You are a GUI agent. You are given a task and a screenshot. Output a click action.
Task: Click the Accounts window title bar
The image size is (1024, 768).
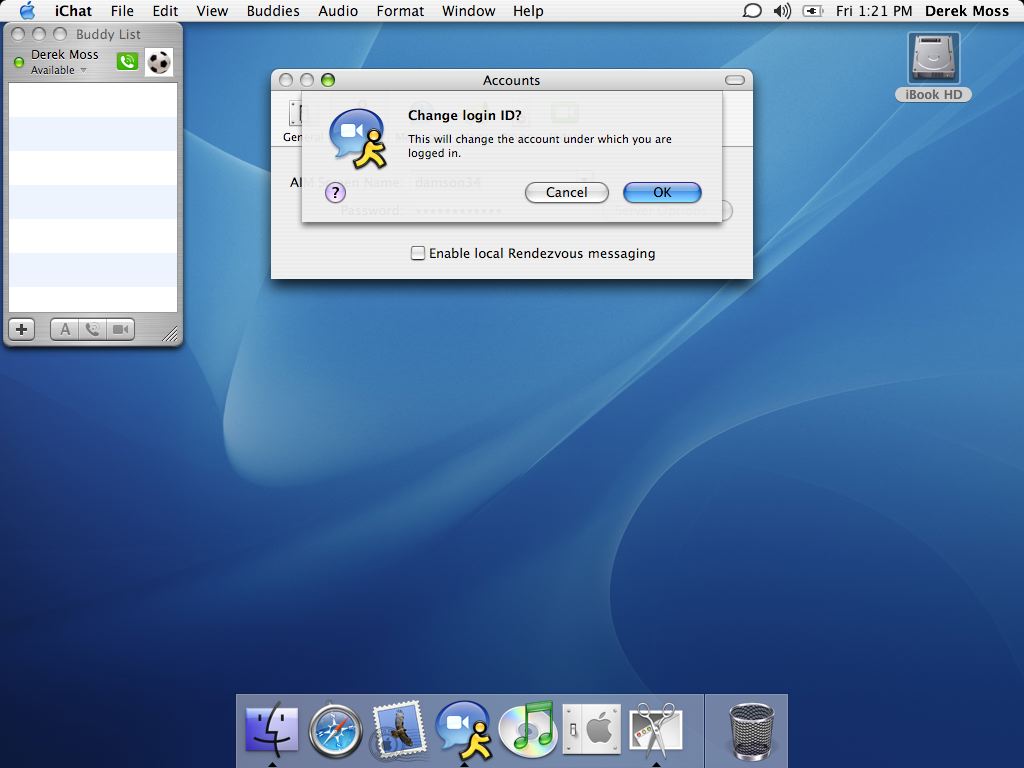[511, 80]
